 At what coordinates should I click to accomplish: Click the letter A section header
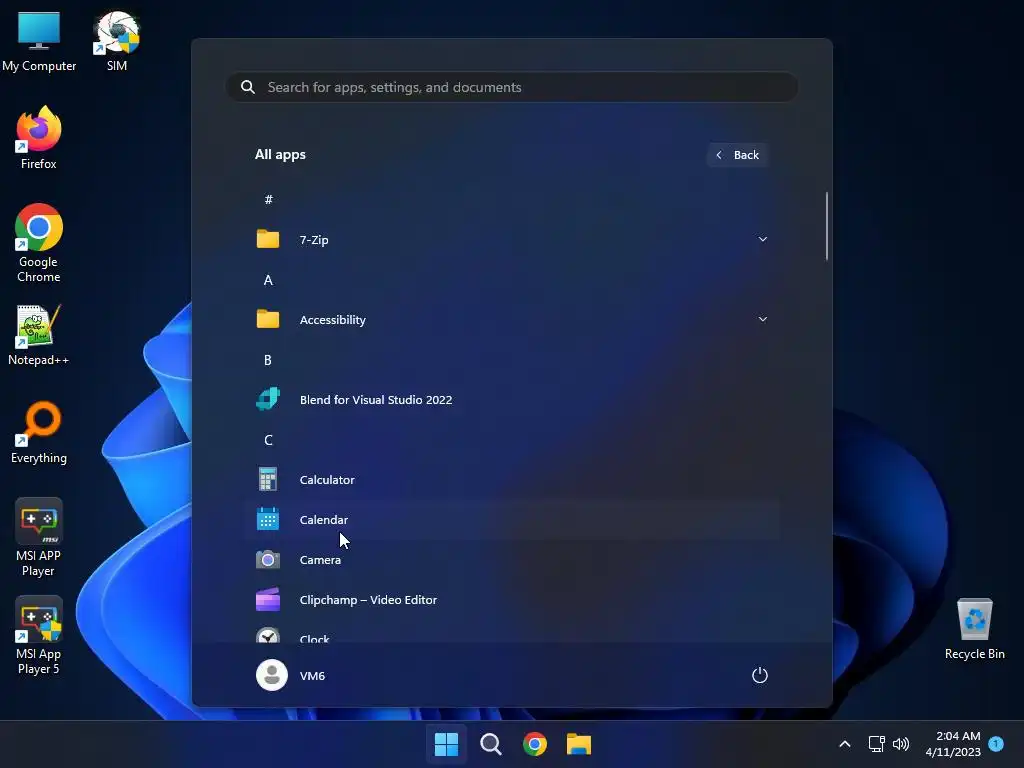click(268, 280)
